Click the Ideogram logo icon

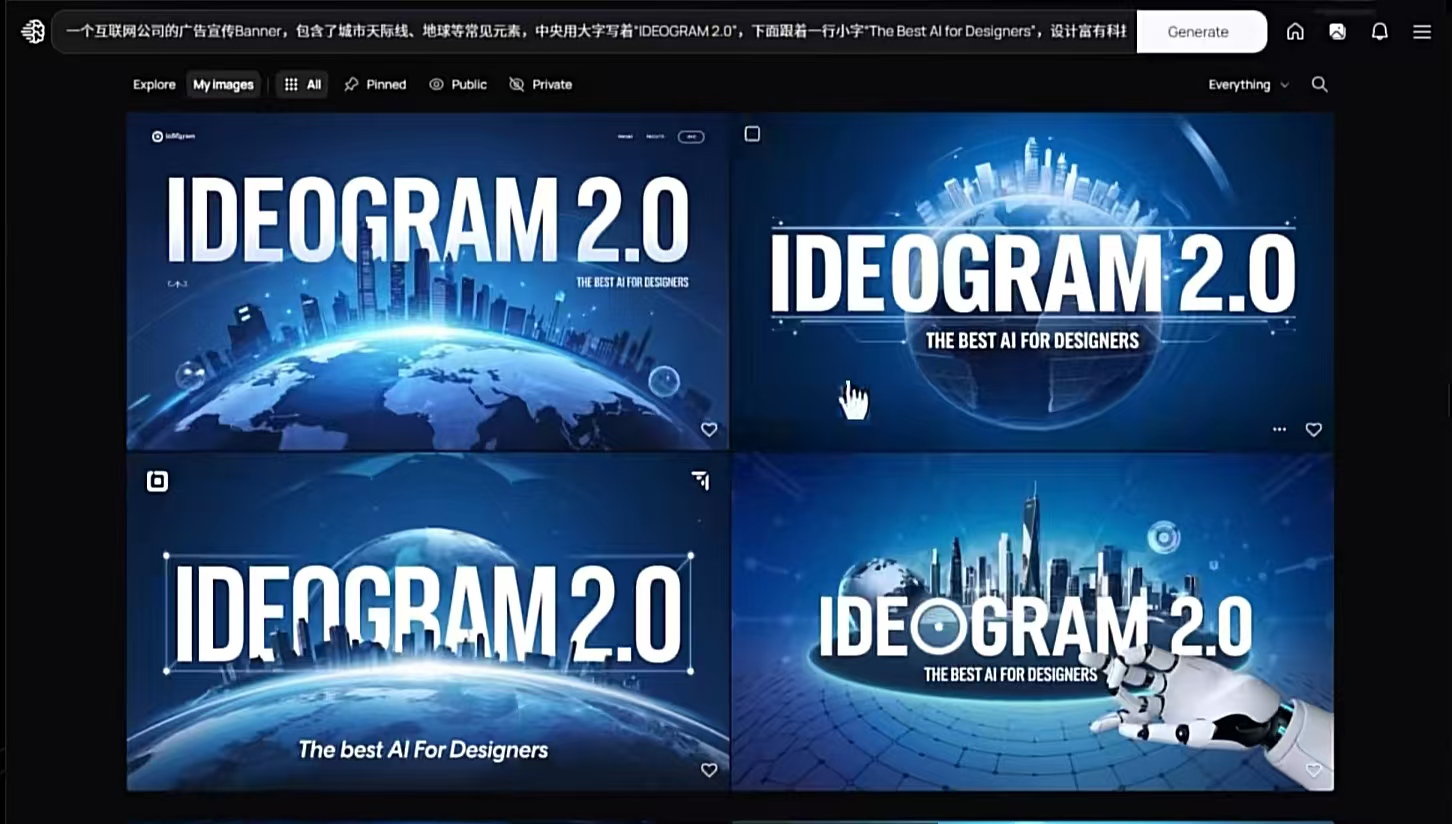33,32
